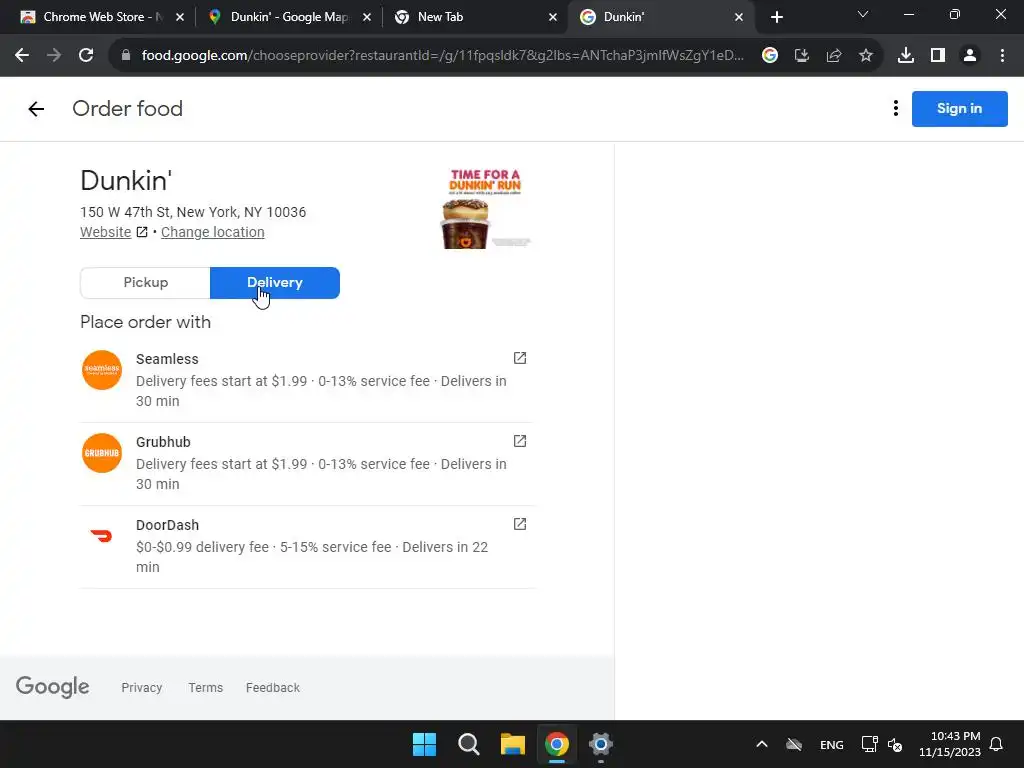Viewport: 1024px width, 768px height.
Task: Click the browser back arrow
Action: 22,56
